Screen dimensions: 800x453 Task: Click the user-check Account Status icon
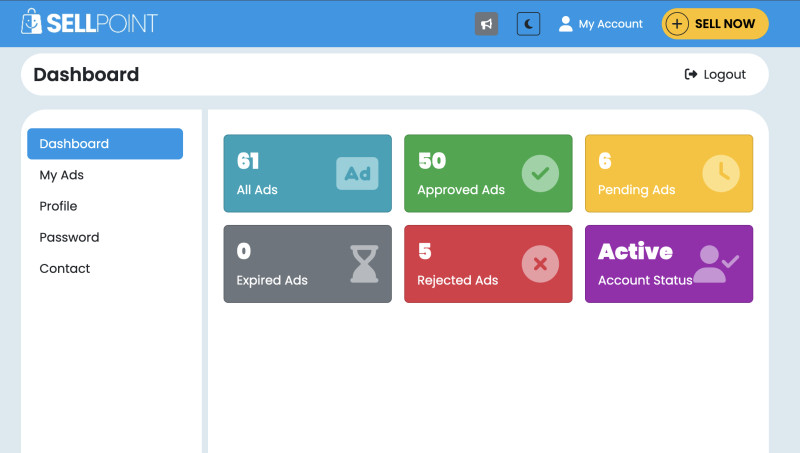click(715, 264)
